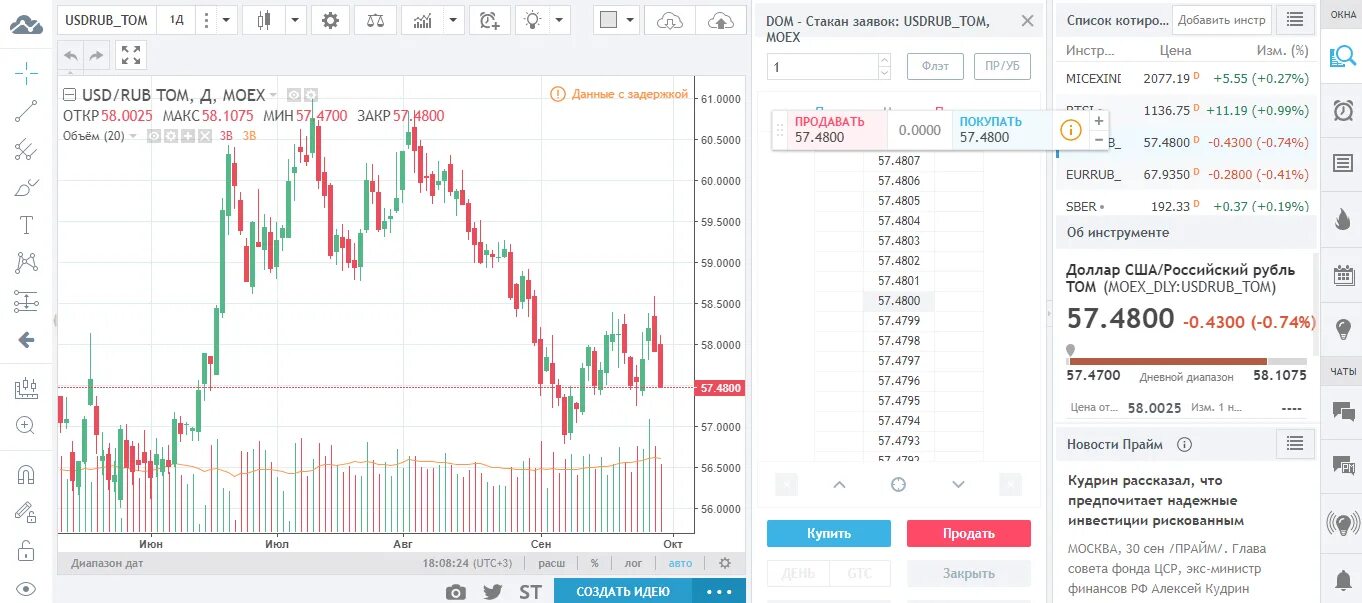Click the blue Купить button

click(x=829, y=533)
